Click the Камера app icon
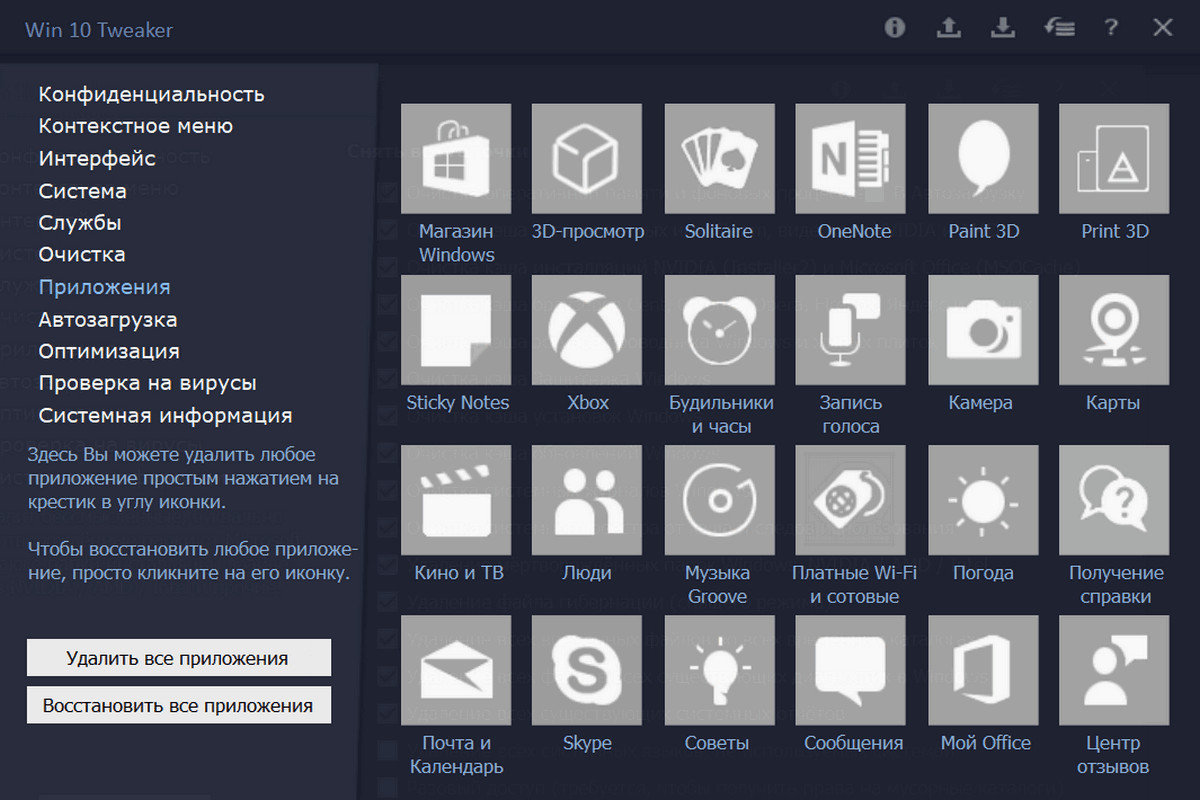 click(984, 331)
